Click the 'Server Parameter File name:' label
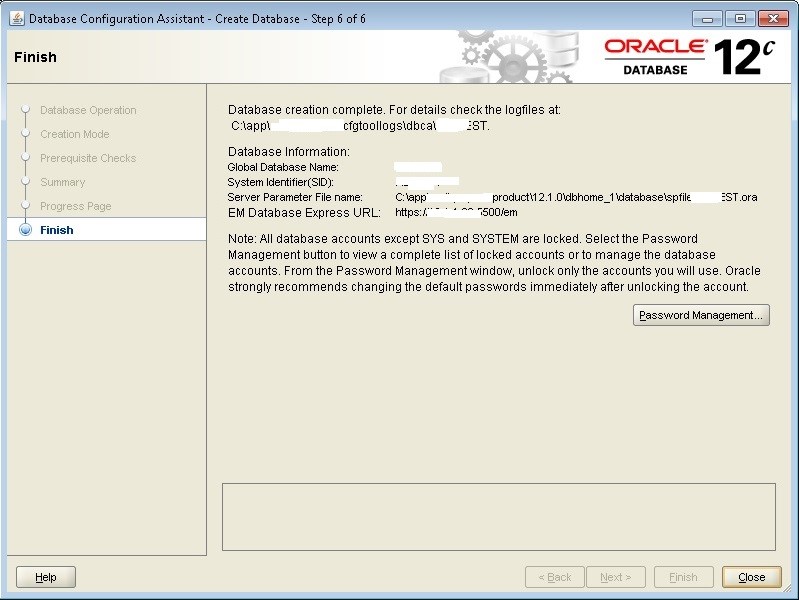This screenshot has width=799, height=600. click(295, 197)
